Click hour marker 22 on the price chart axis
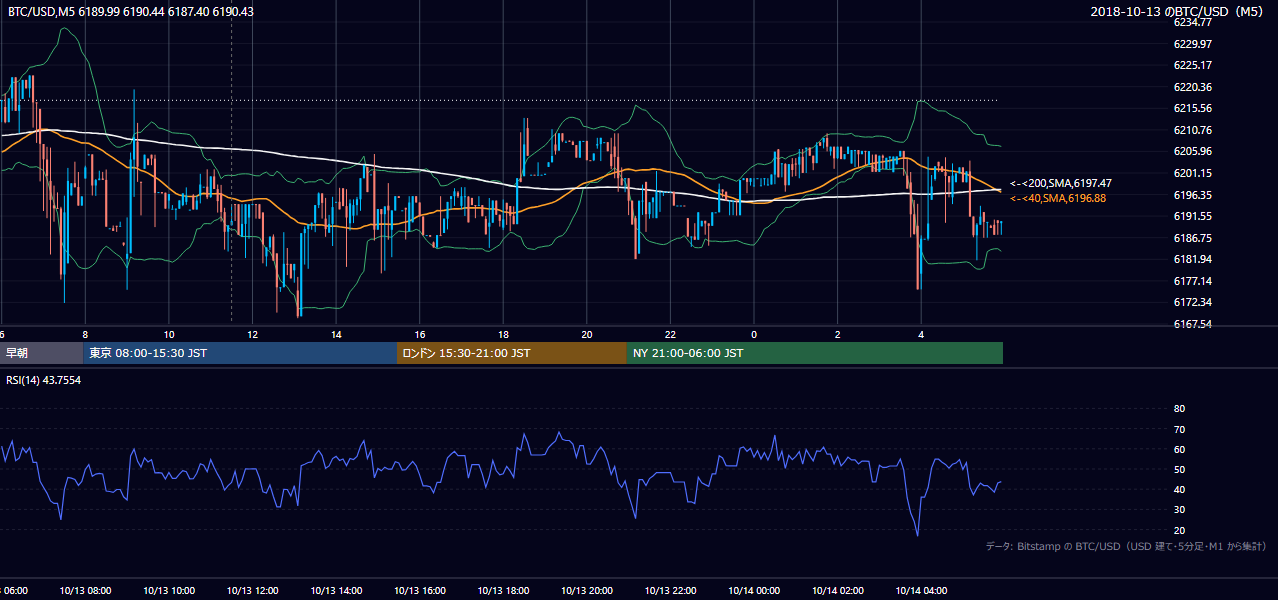Viewport: 1278px width, 600px height. point(670,334)
